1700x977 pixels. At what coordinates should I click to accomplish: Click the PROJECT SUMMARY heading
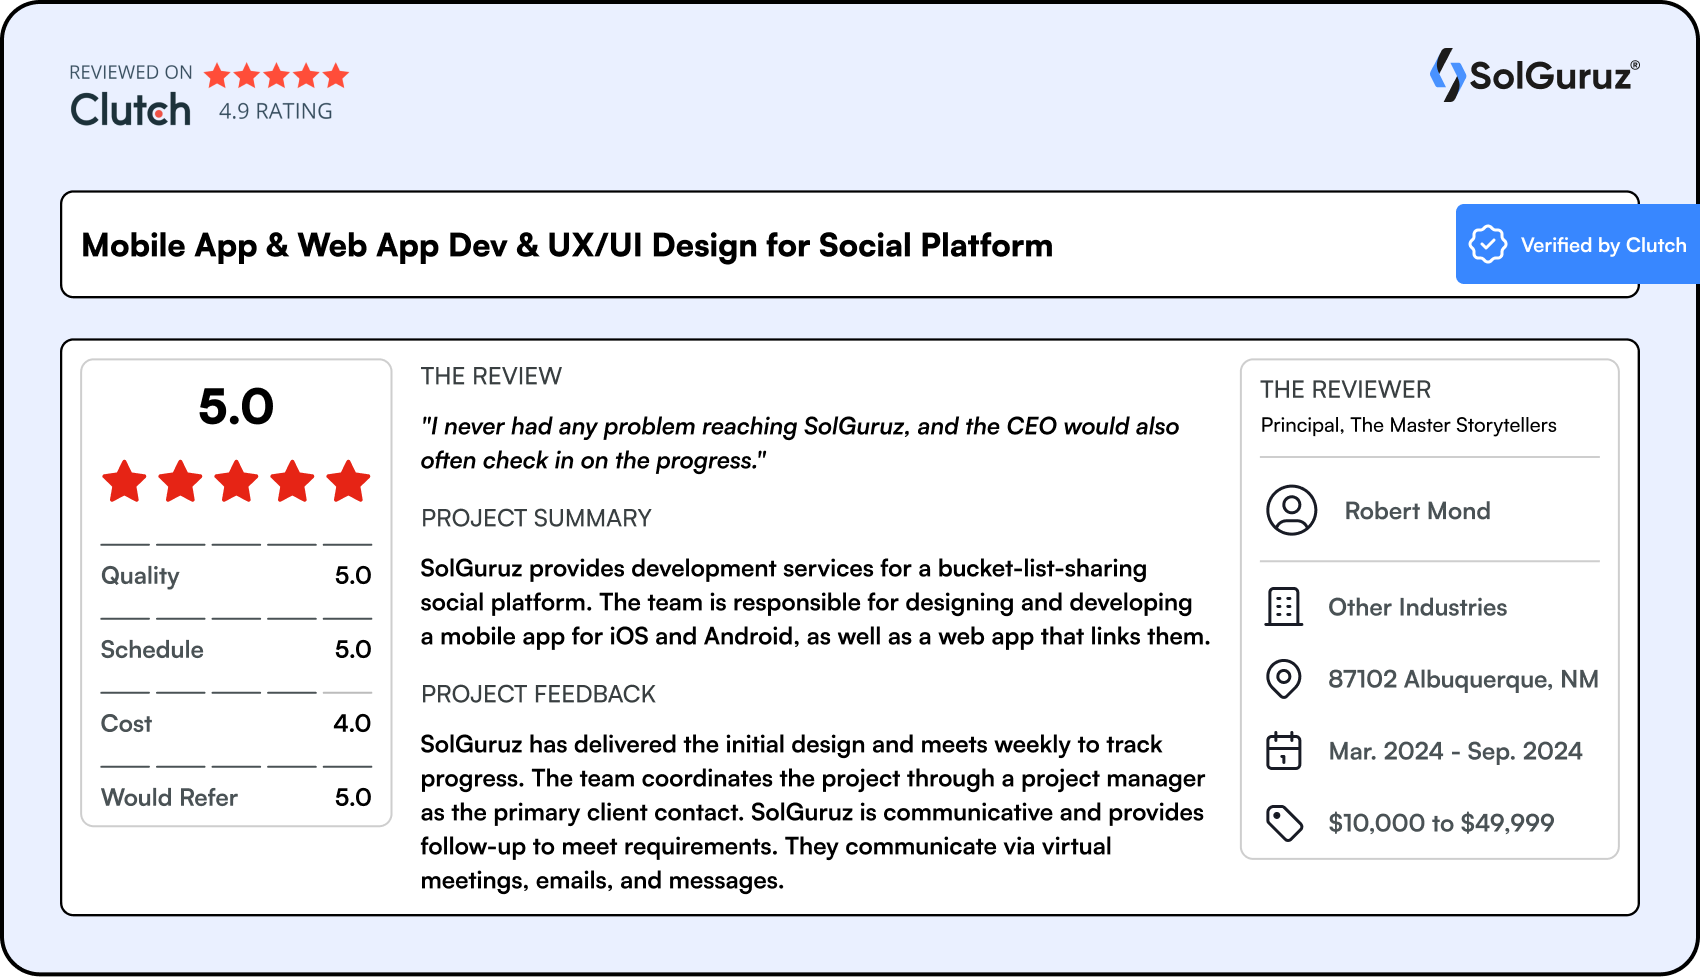pyautogui.click(x=536, y=518)
